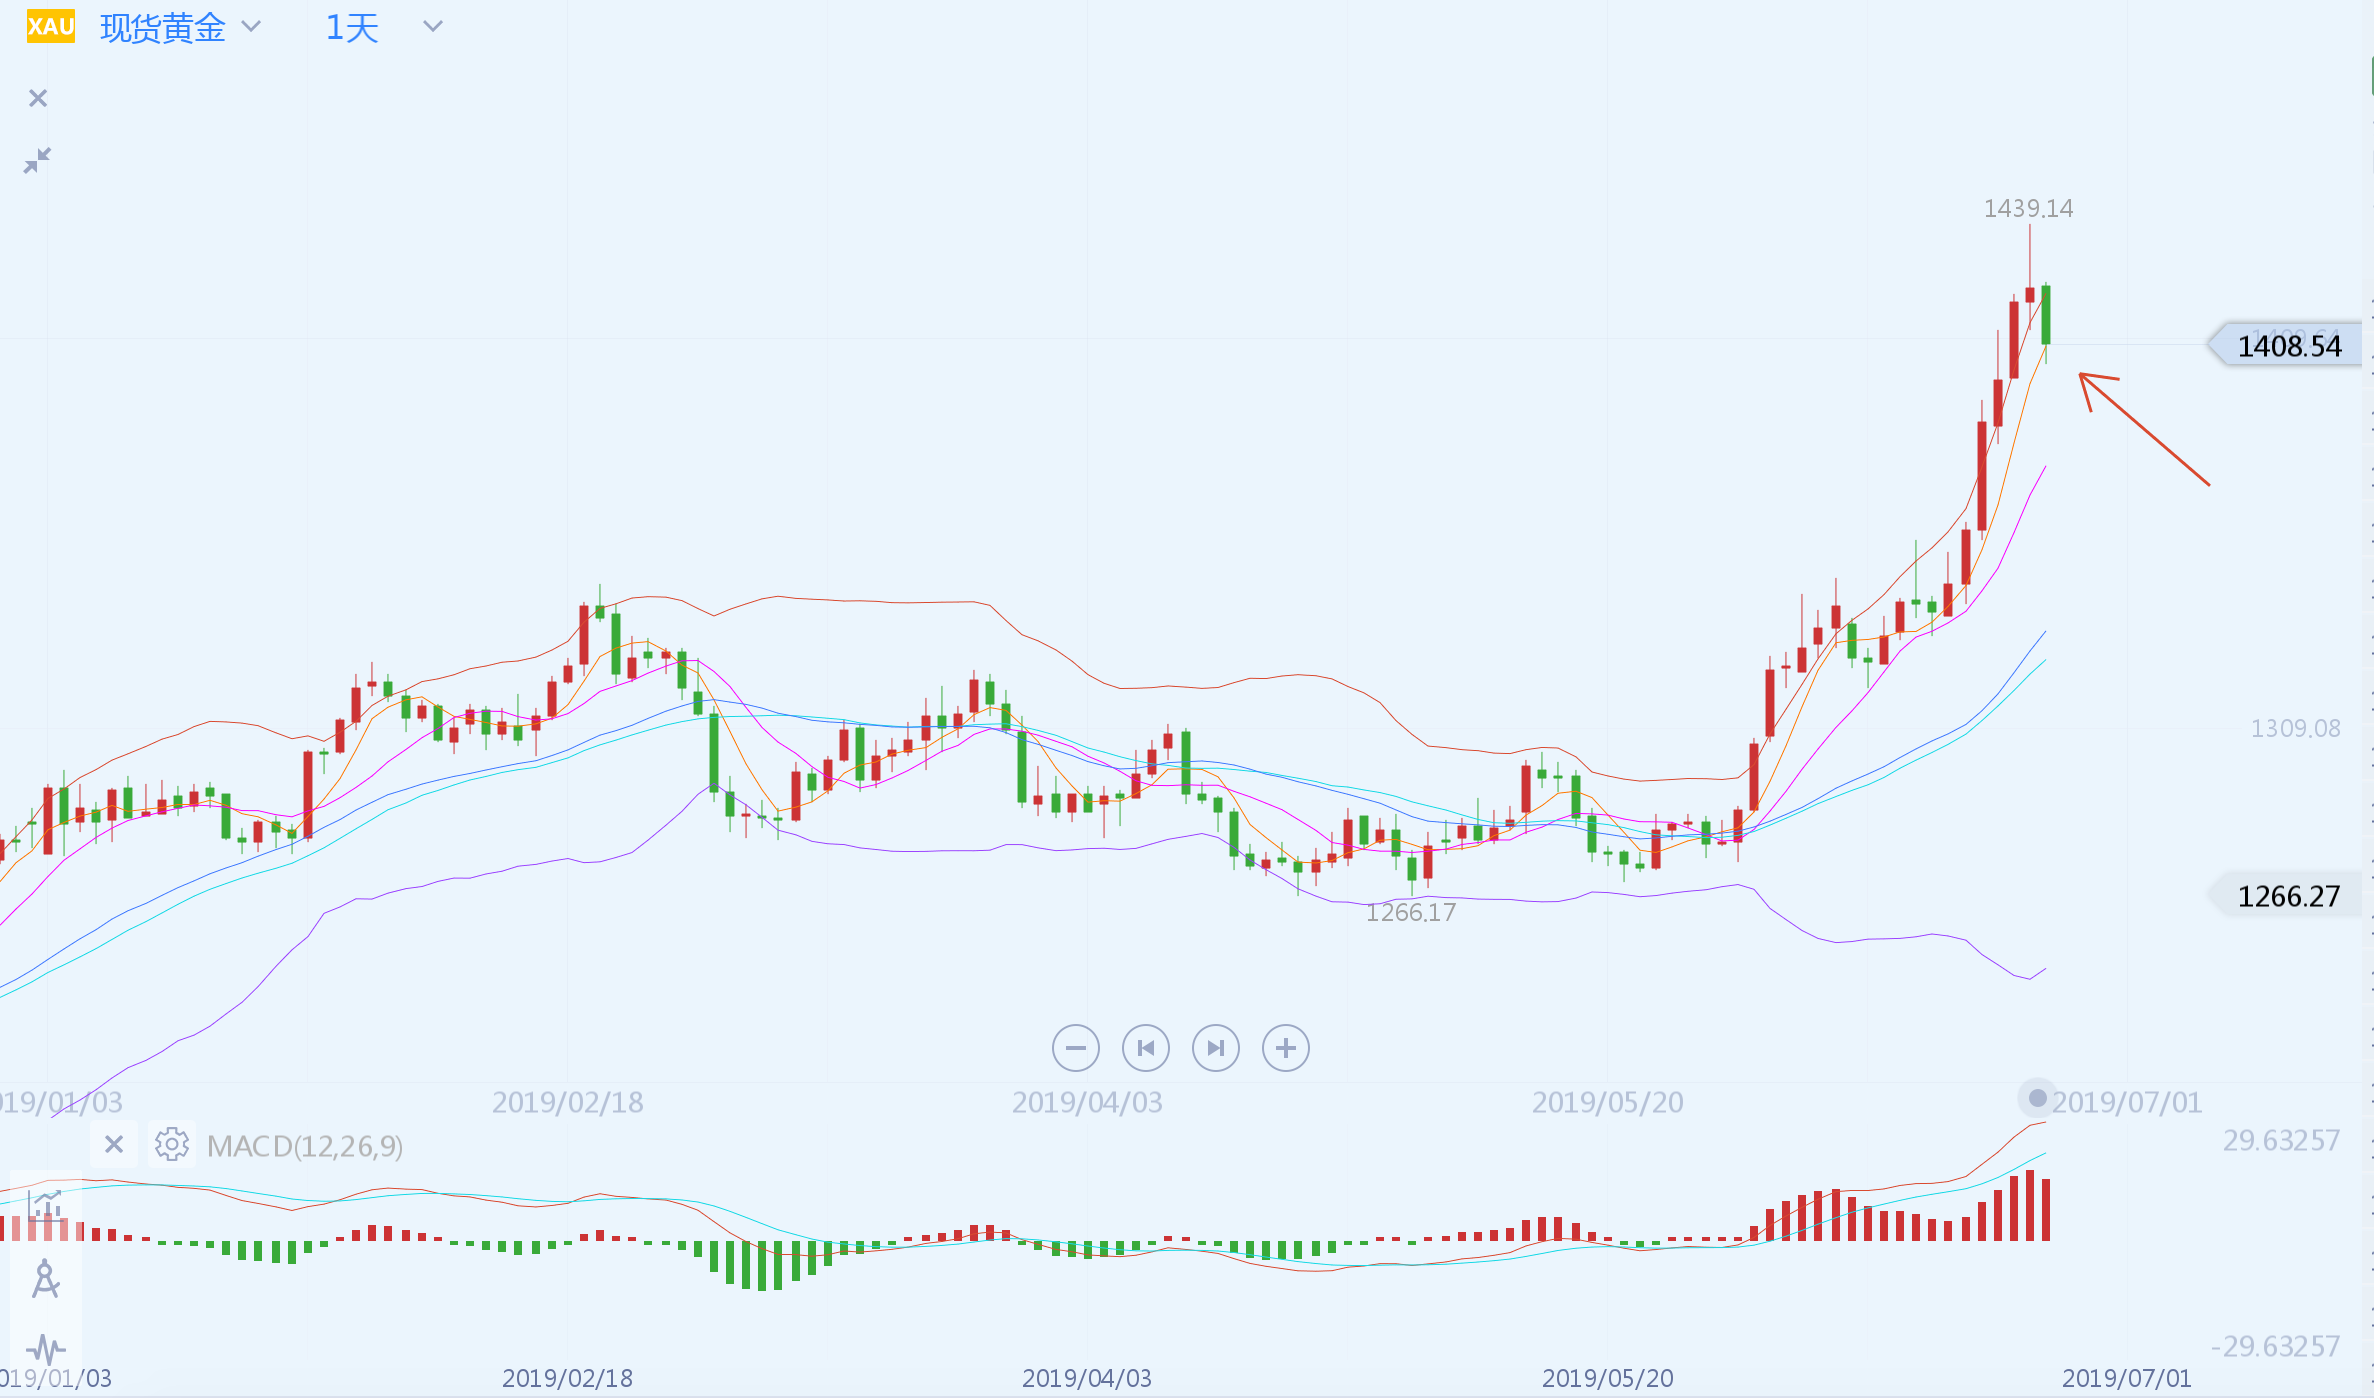The height and width of the screenshot is (1398, 2374).
Task: Click the MACD(12,26,9) indicator label
Action: tap(305, 1146)
